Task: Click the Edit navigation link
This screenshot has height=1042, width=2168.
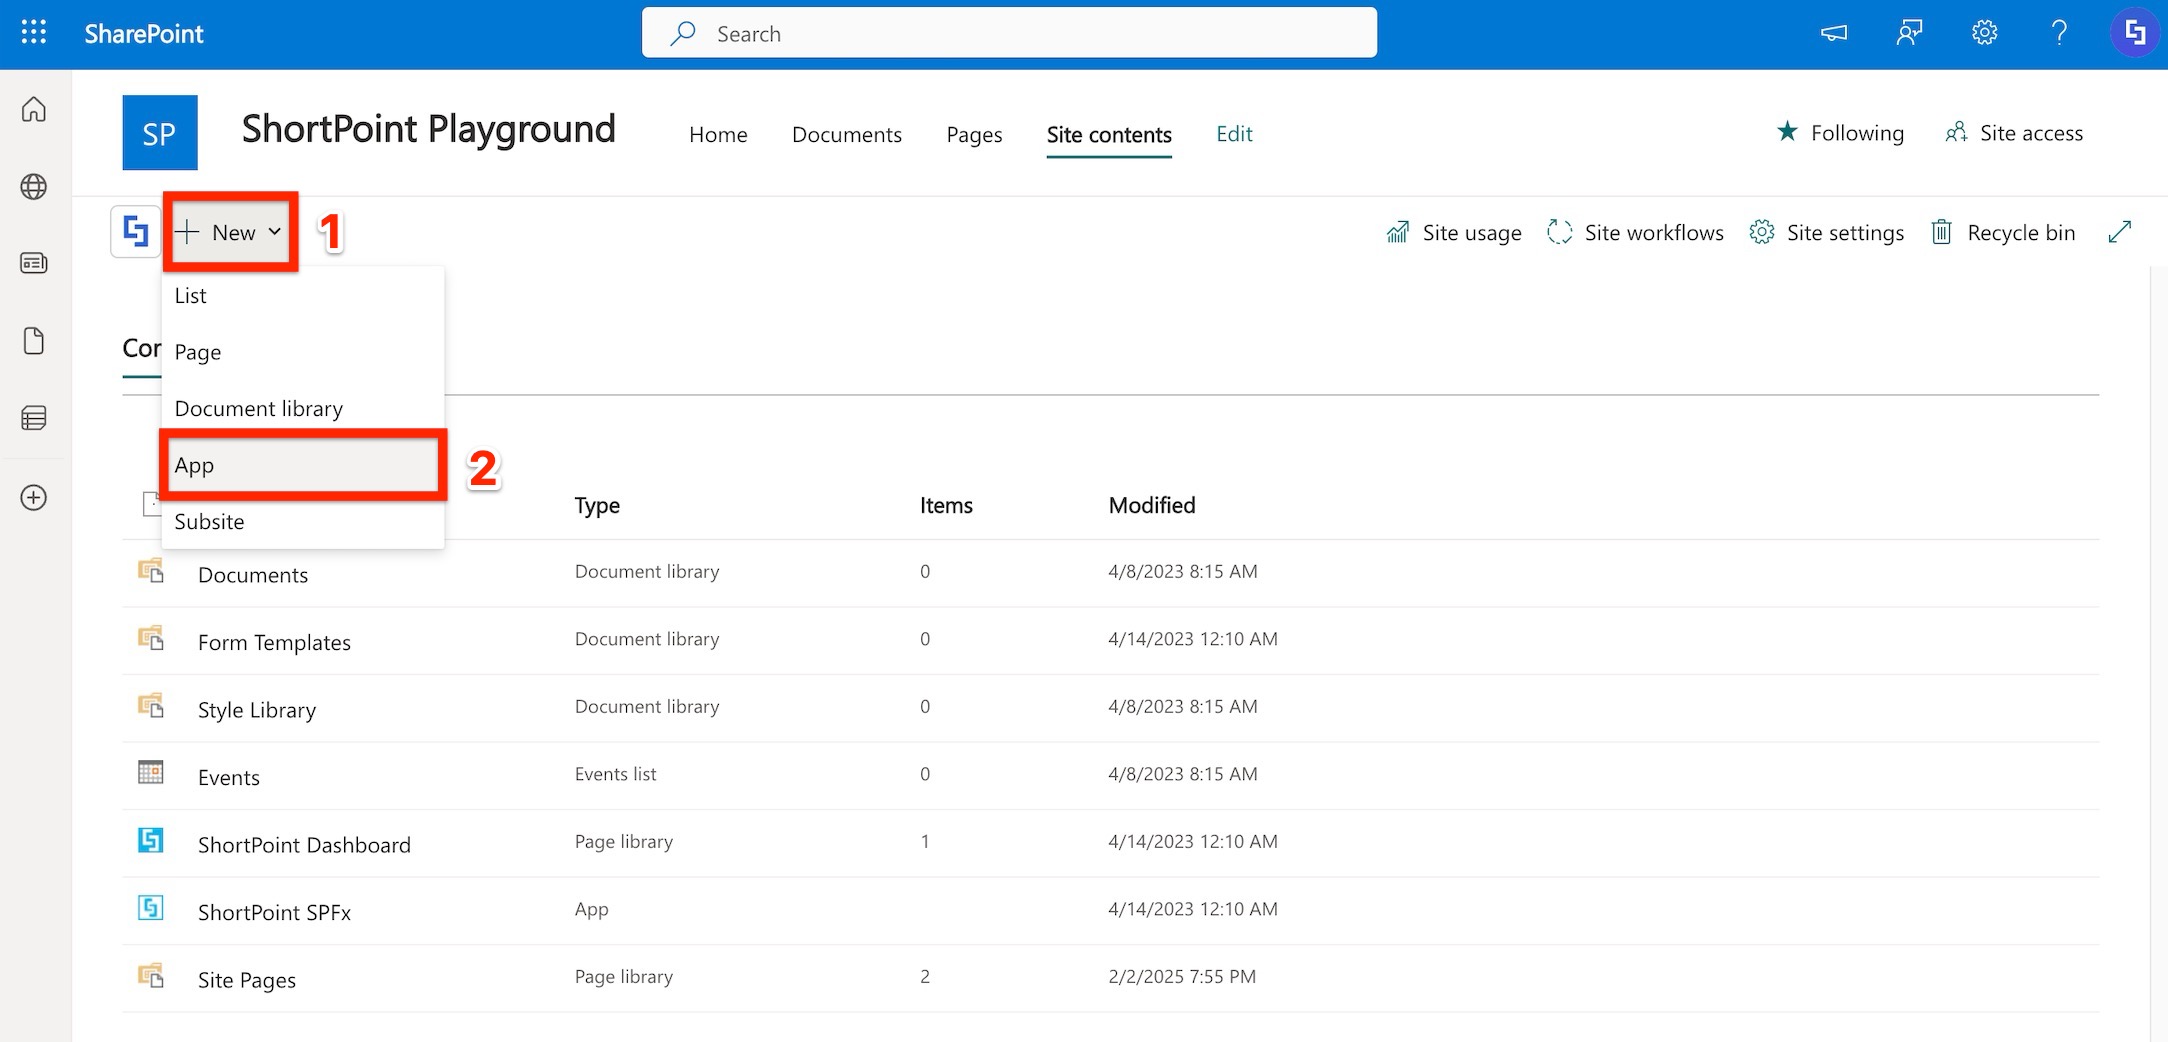Action: tap(1234, 134)
